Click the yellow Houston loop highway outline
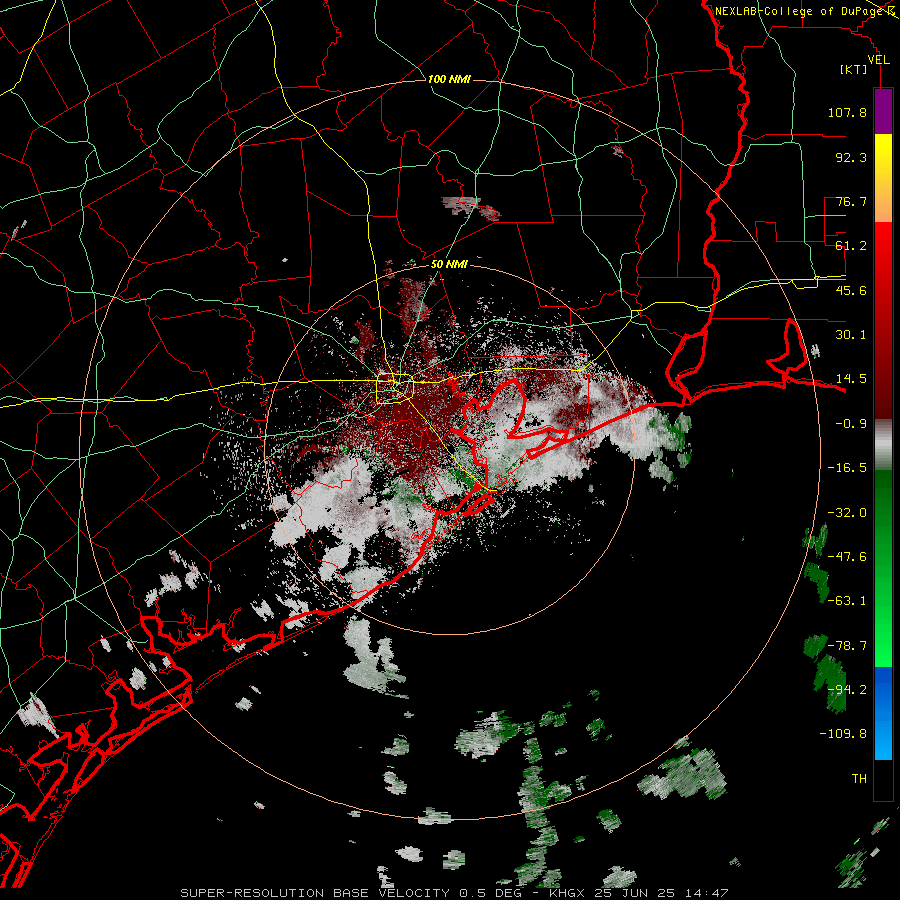The width and height of the screenshot is (900, 900). click(x=394, y=389)
